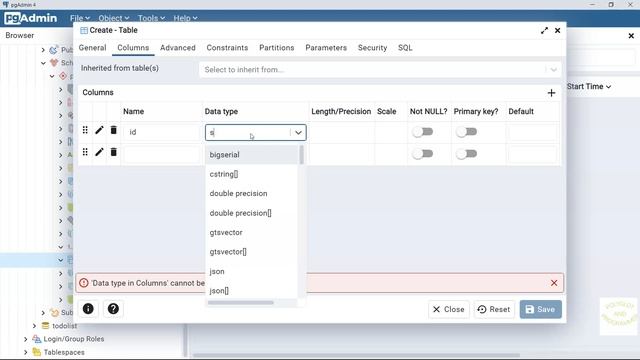Viewport: 640px width, 360px height.
Task: Click the todolist database icon
Action: (46, 326)
